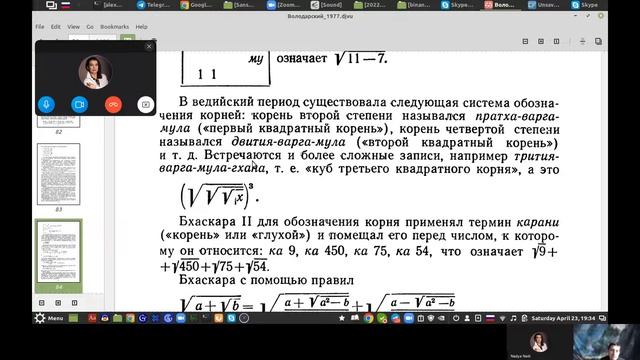Screen dimensions: 640x360
Task: Click Russian flag in bottom system tray
Action: pos(490,318)
